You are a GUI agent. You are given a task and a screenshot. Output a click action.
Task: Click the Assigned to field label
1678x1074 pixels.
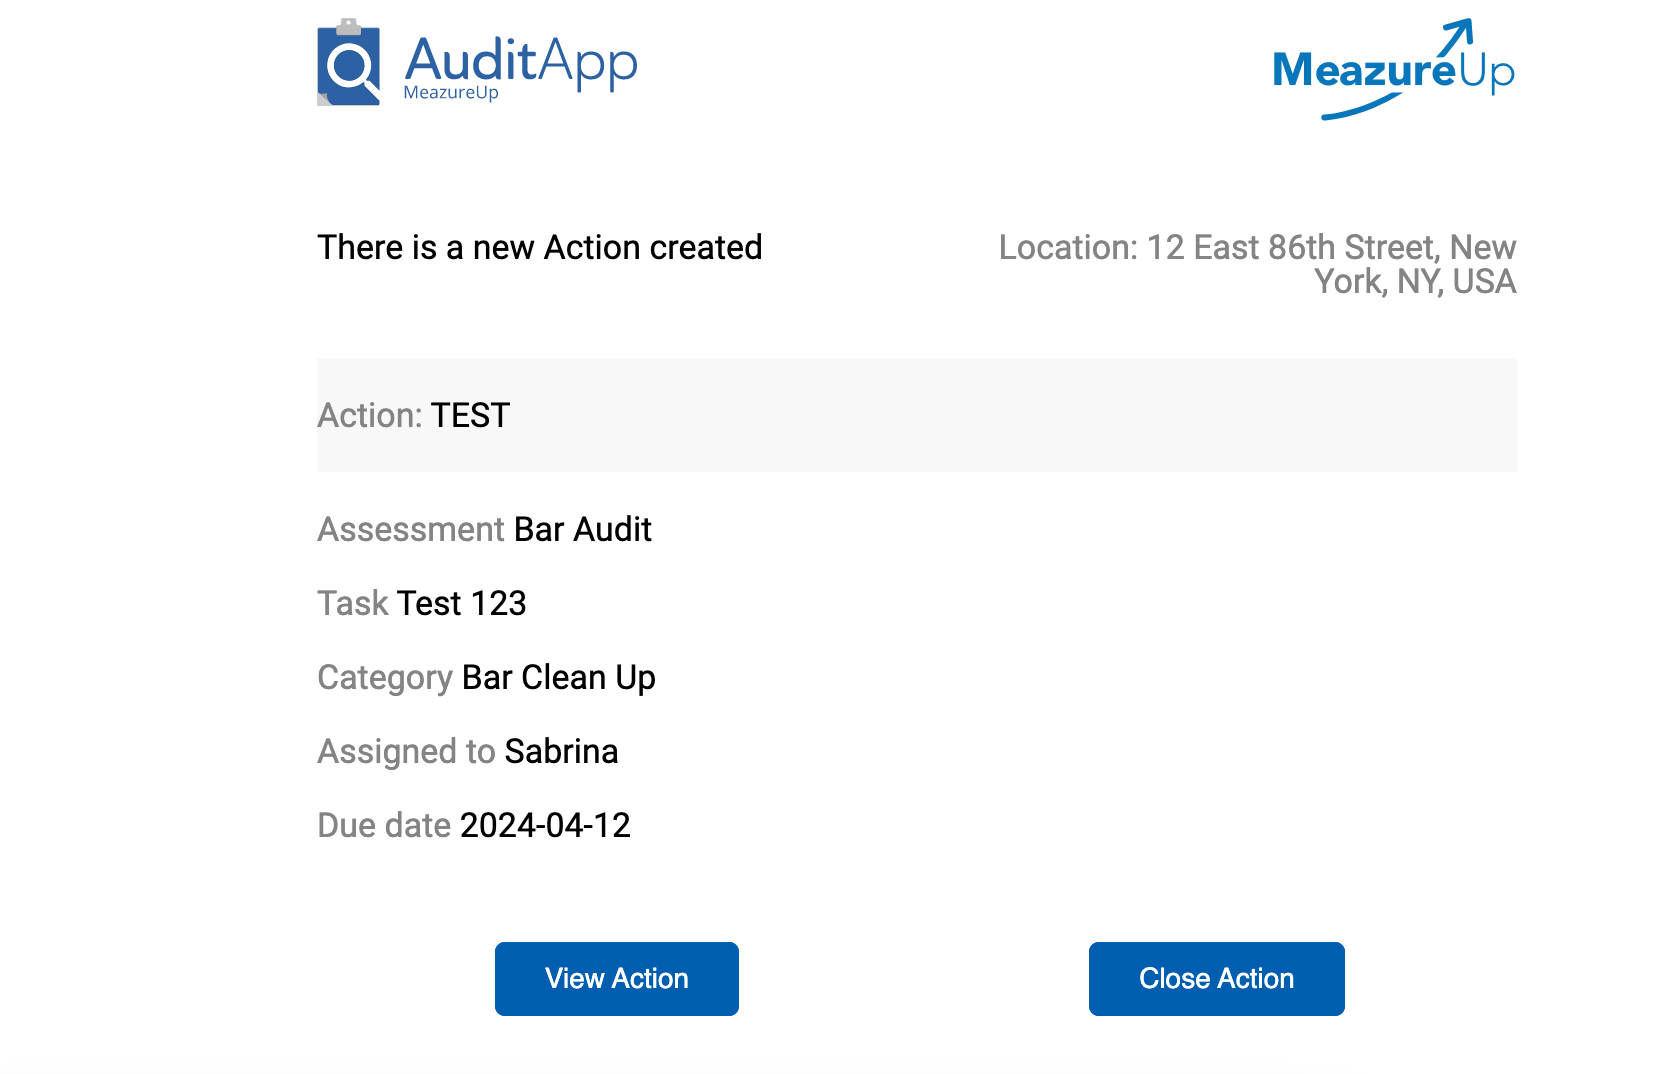[x=406, y=752]
